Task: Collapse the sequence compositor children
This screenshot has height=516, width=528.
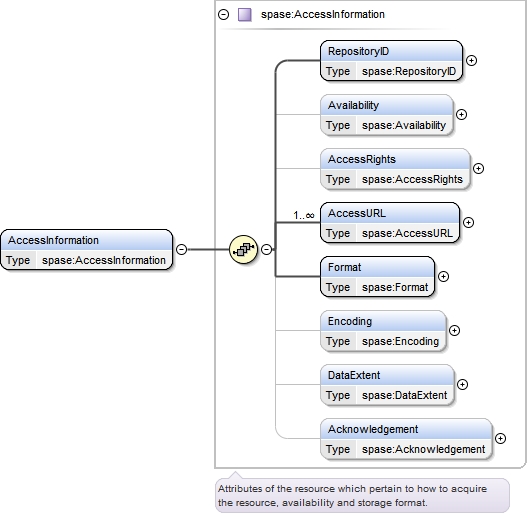Action: click(266, 249)
